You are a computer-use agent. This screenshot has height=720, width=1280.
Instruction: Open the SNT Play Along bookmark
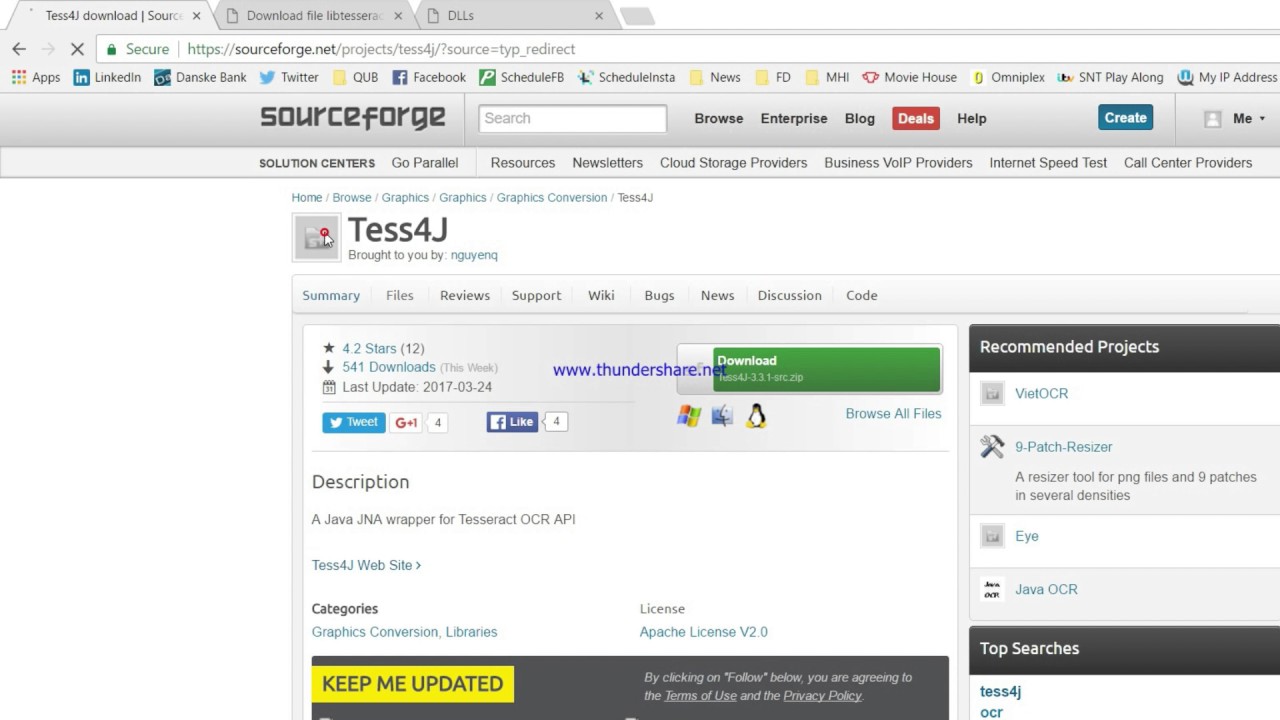click(1111, 77)
